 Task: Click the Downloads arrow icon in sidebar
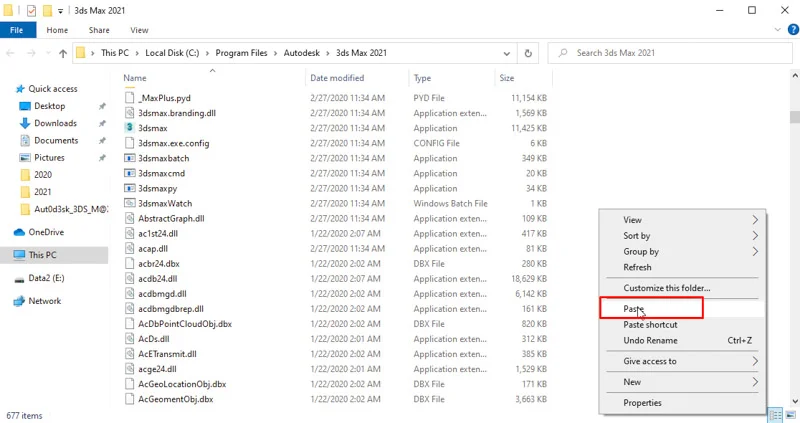point(24,123)
